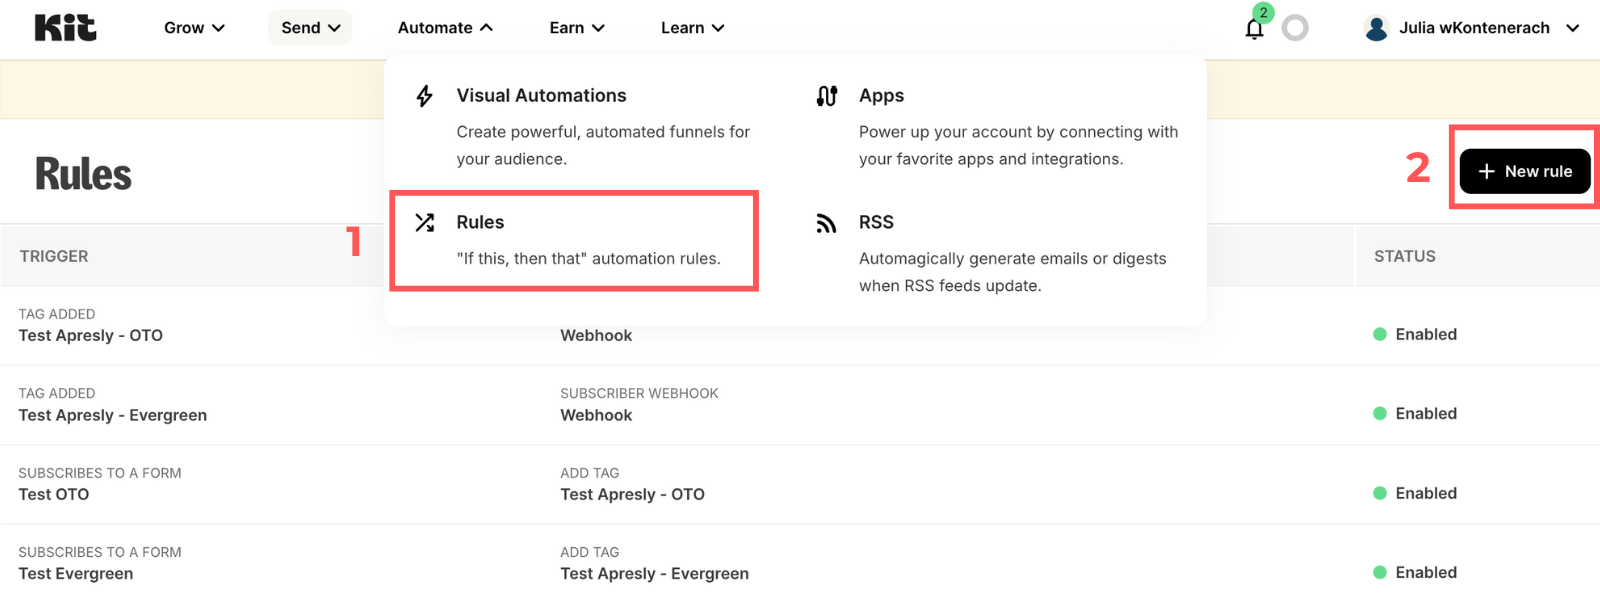Click the Visual Automations description text

coord(603,145)
